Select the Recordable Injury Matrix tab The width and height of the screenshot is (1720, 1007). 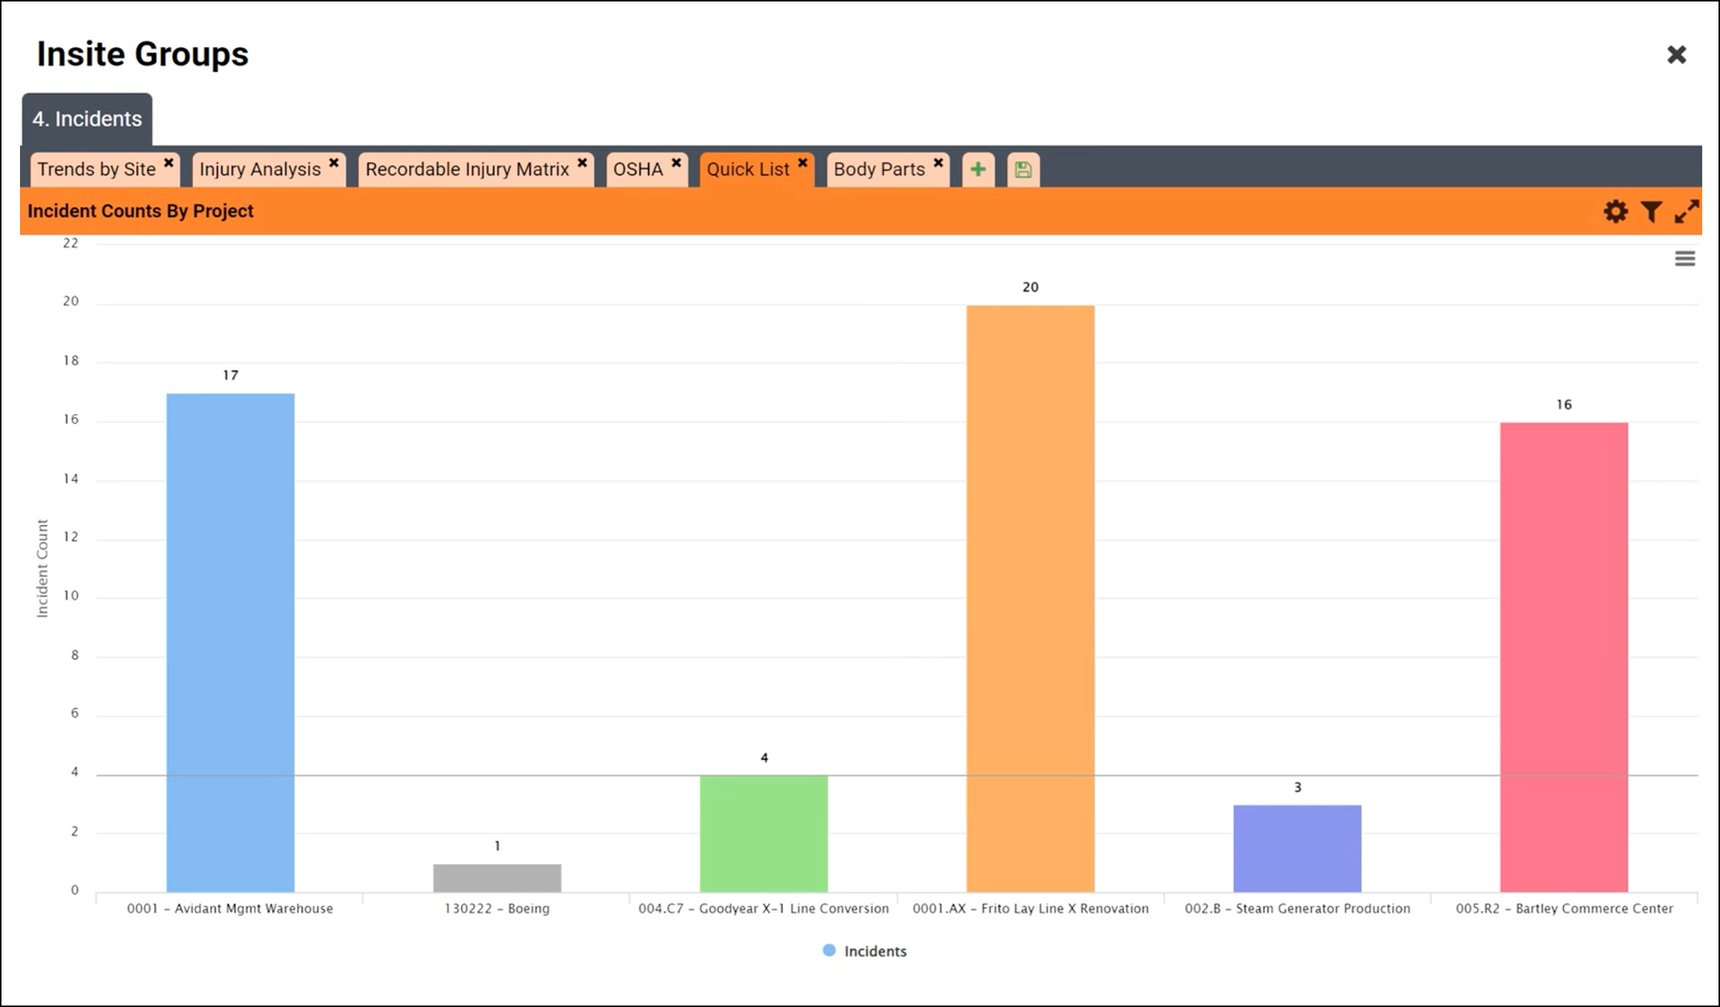click(466, 169)
